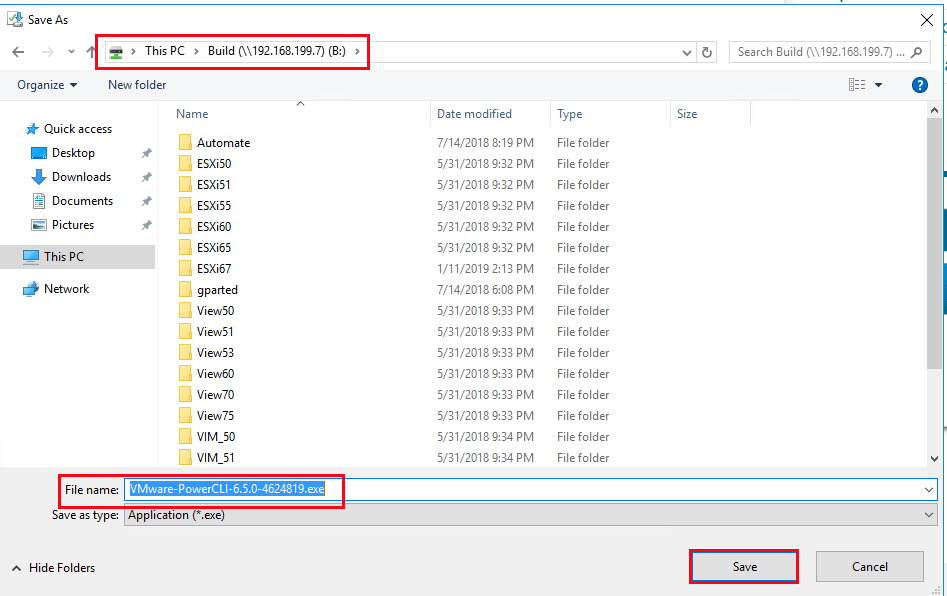
Task: Open the Save as type combo box
Action: (x=530, y=515)
